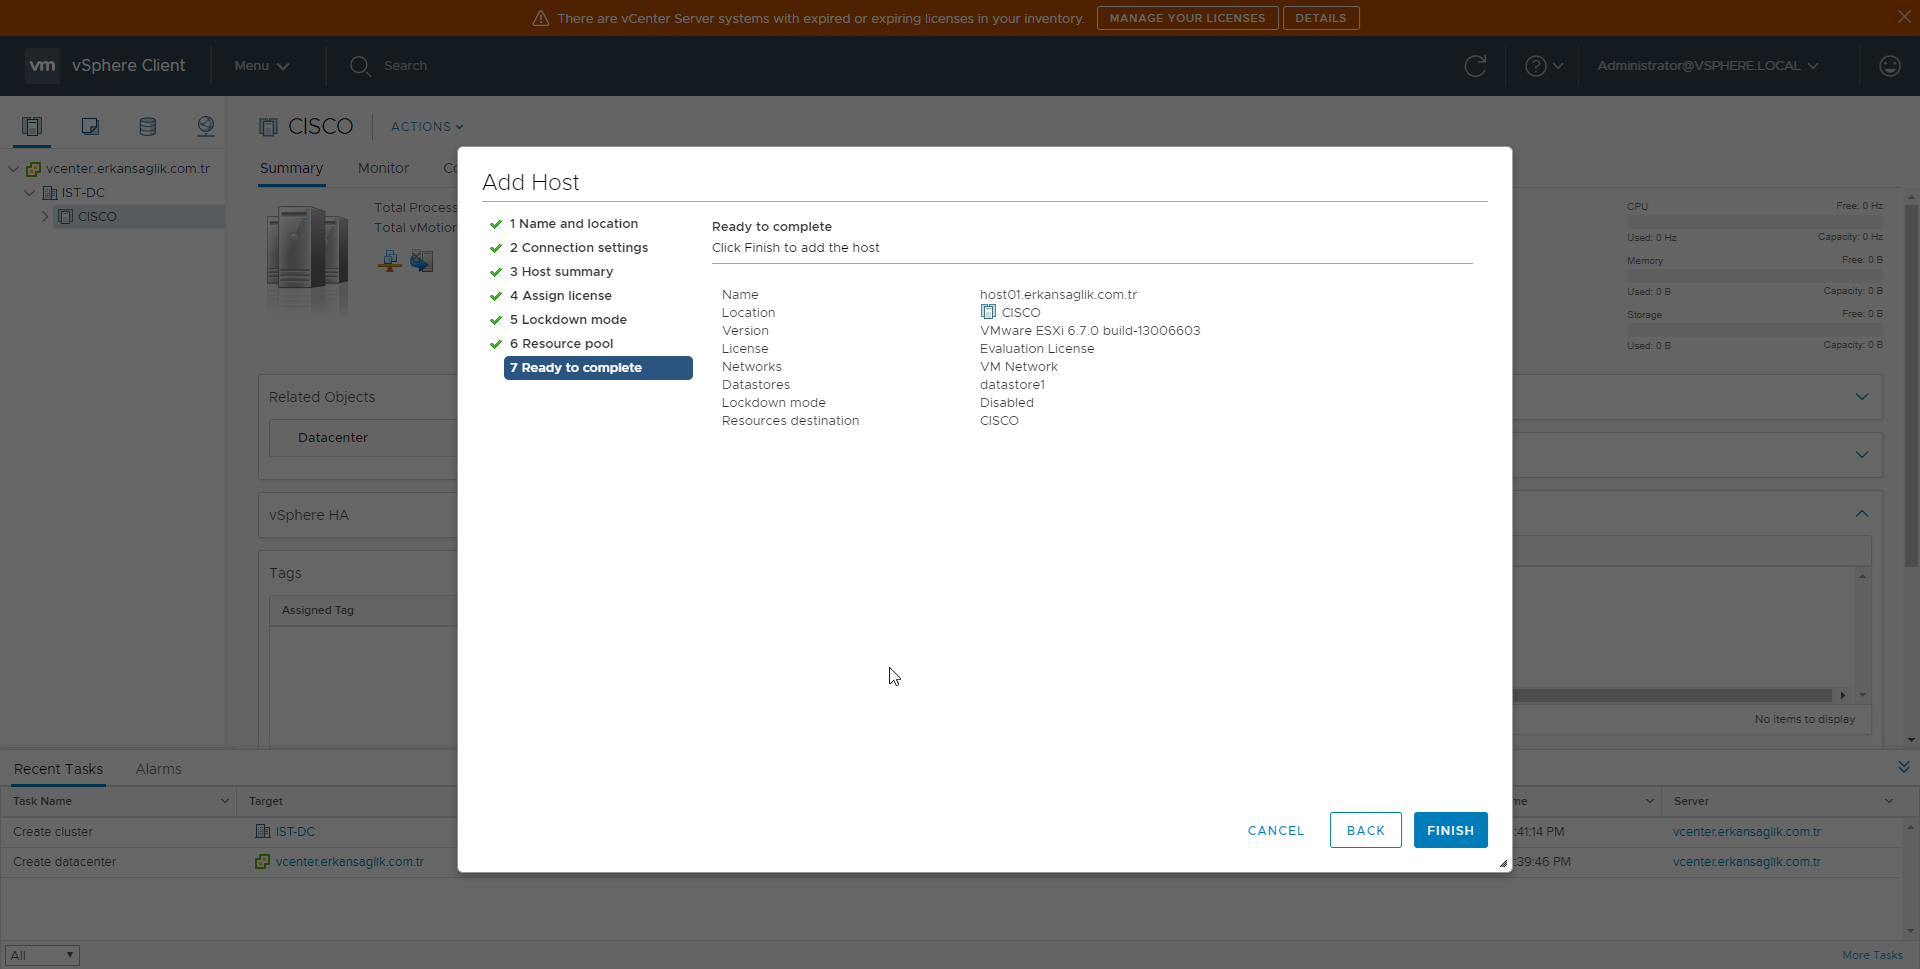The height and width of the screenshot is (969, 1920).
Task: Expand the CISCO cluster node
Action: 45,217
